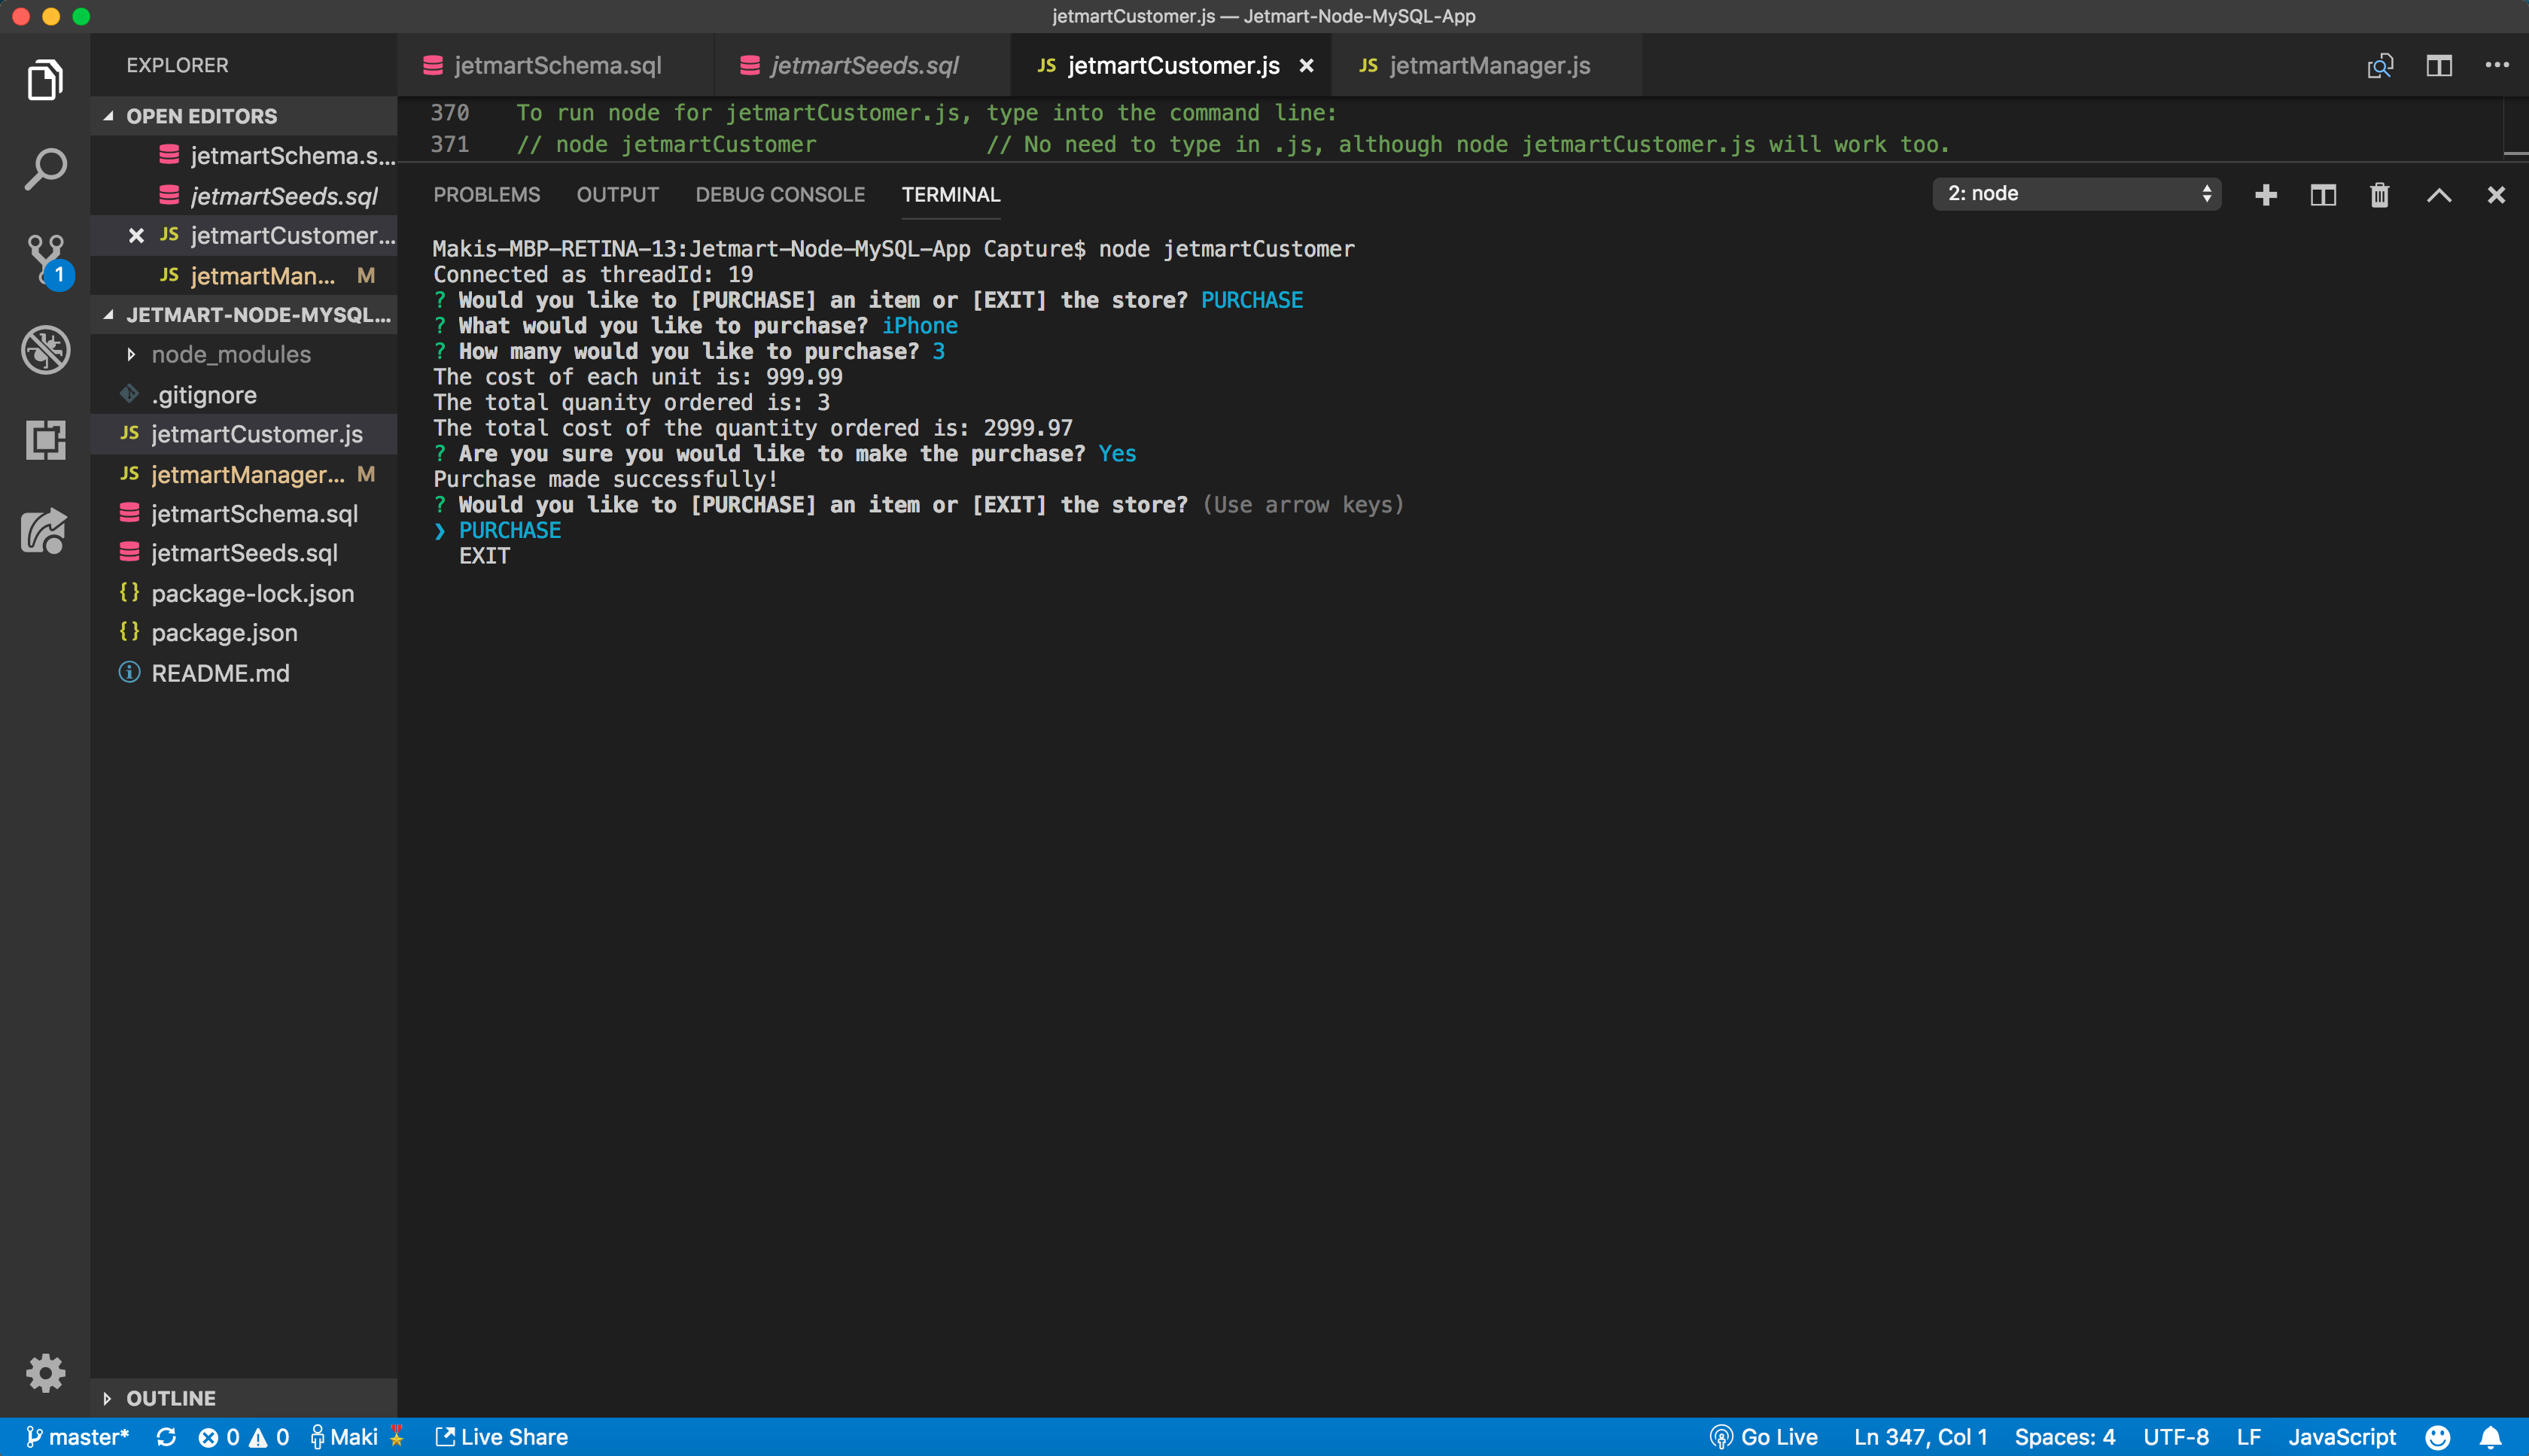Split the terminal panel
2529x1456 pixels.
tap(2322, 195)
